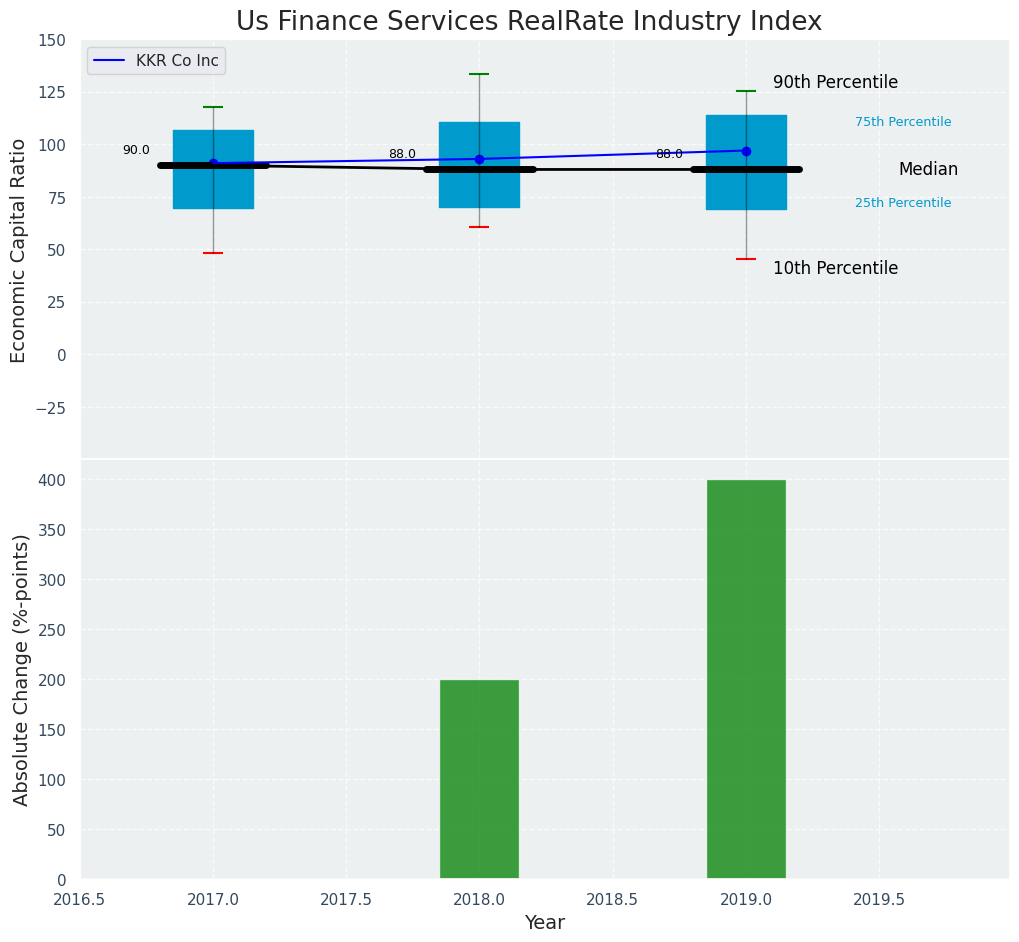
Task: Click the Economic Capital Ratio axis label
Action: pos(19,250)
